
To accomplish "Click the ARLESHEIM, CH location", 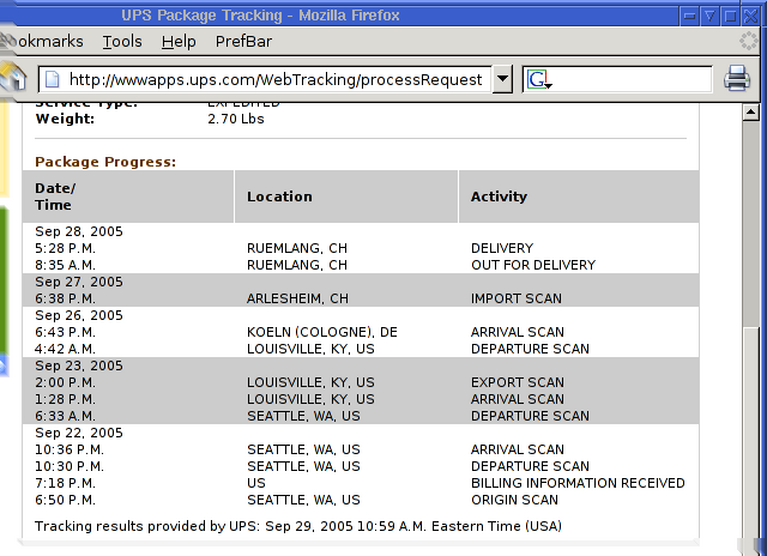I will pos(297,298).
